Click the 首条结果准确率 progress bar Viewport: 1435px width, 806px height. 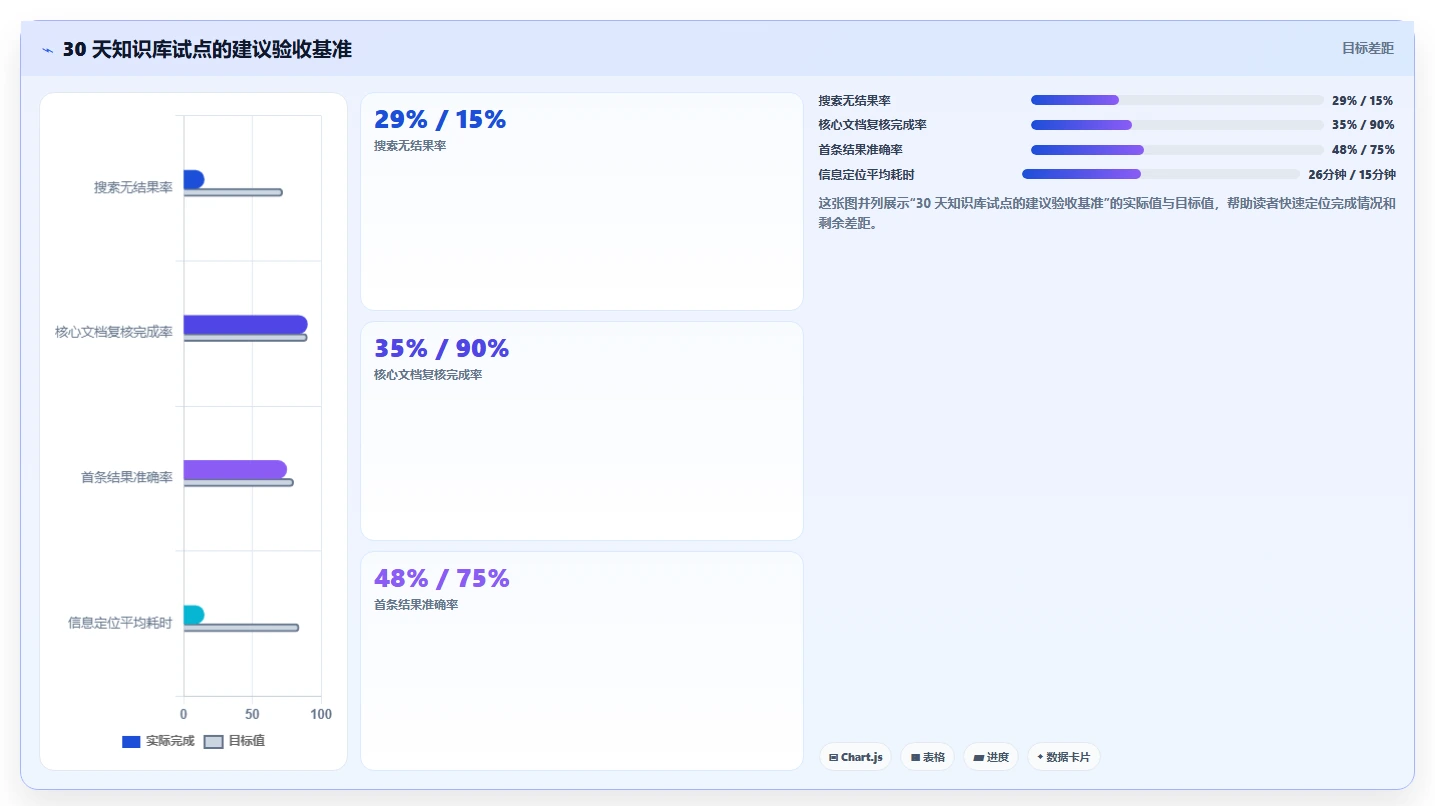tap(1177, 150)
